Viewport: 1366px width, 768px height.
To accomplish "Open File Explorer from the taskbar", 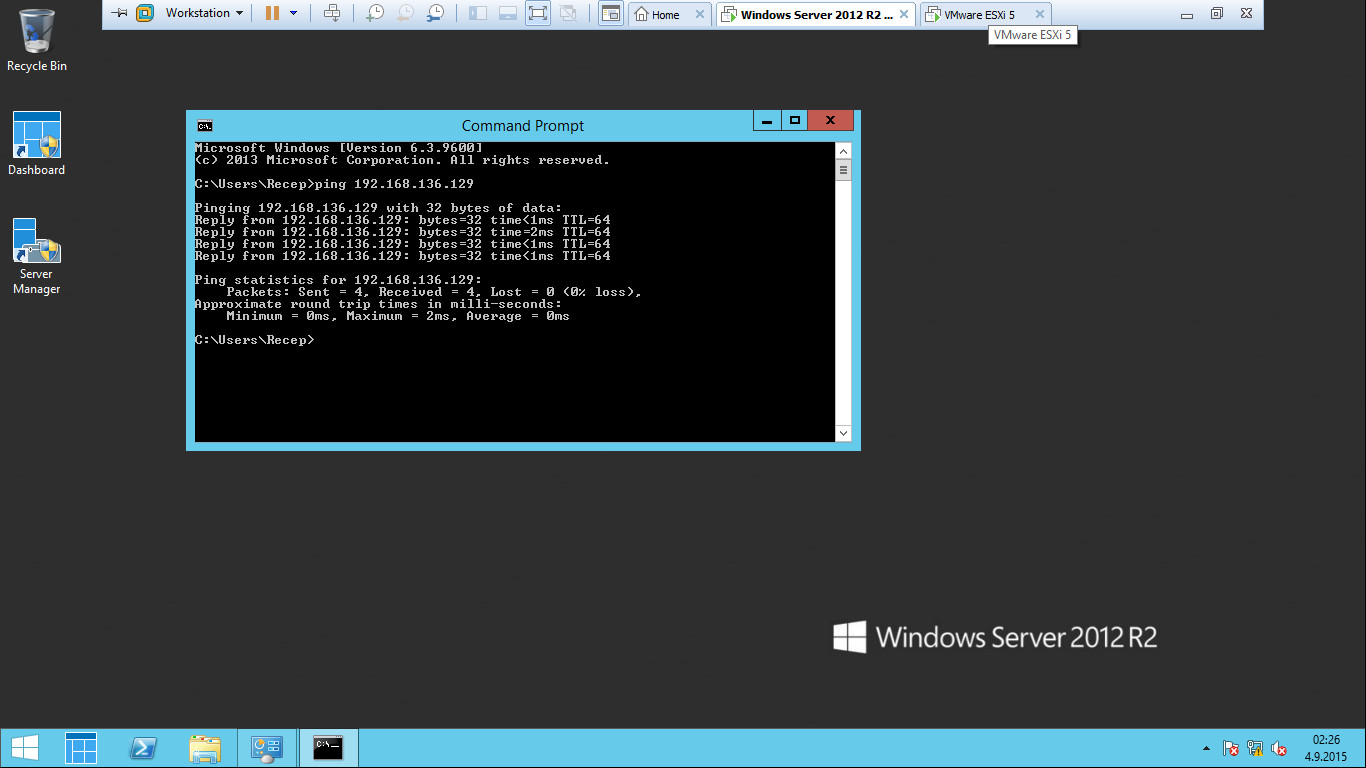I will [205, 748].
